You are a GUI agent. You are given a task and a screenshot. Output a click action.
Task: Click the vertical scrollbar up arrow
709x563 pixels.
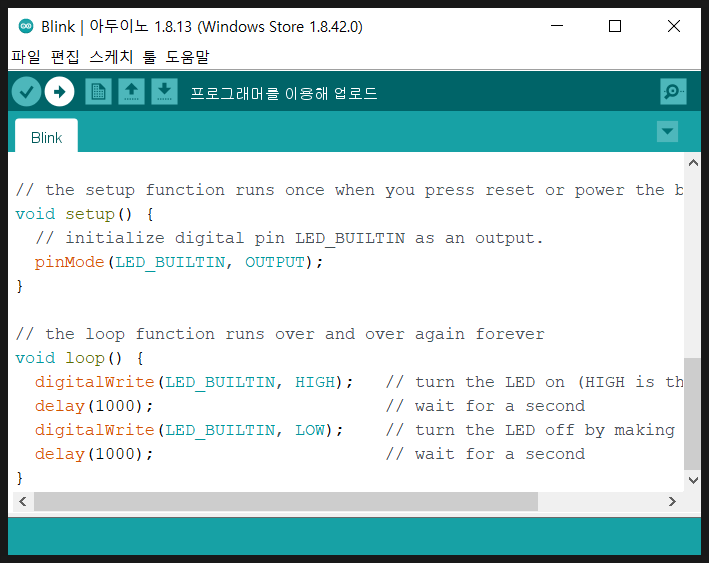(693, 163)
